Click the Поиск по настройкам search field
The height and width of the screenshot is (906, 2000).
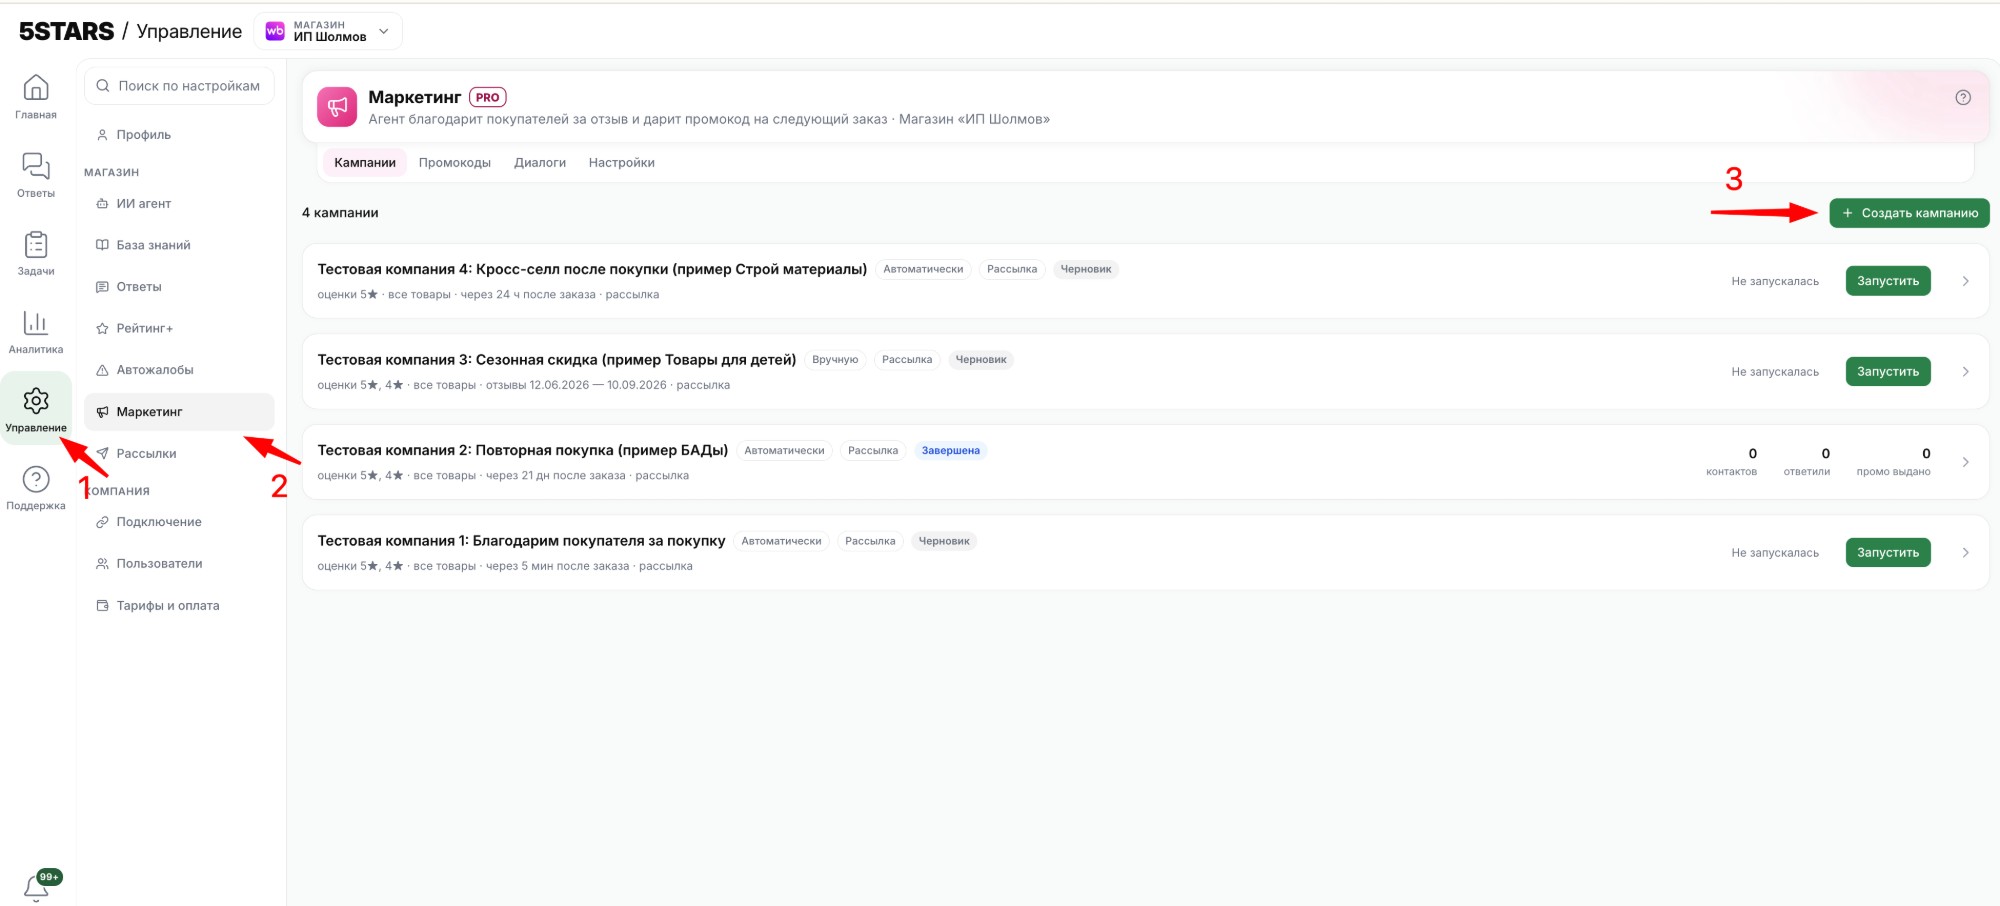click(x=179, y=86)
